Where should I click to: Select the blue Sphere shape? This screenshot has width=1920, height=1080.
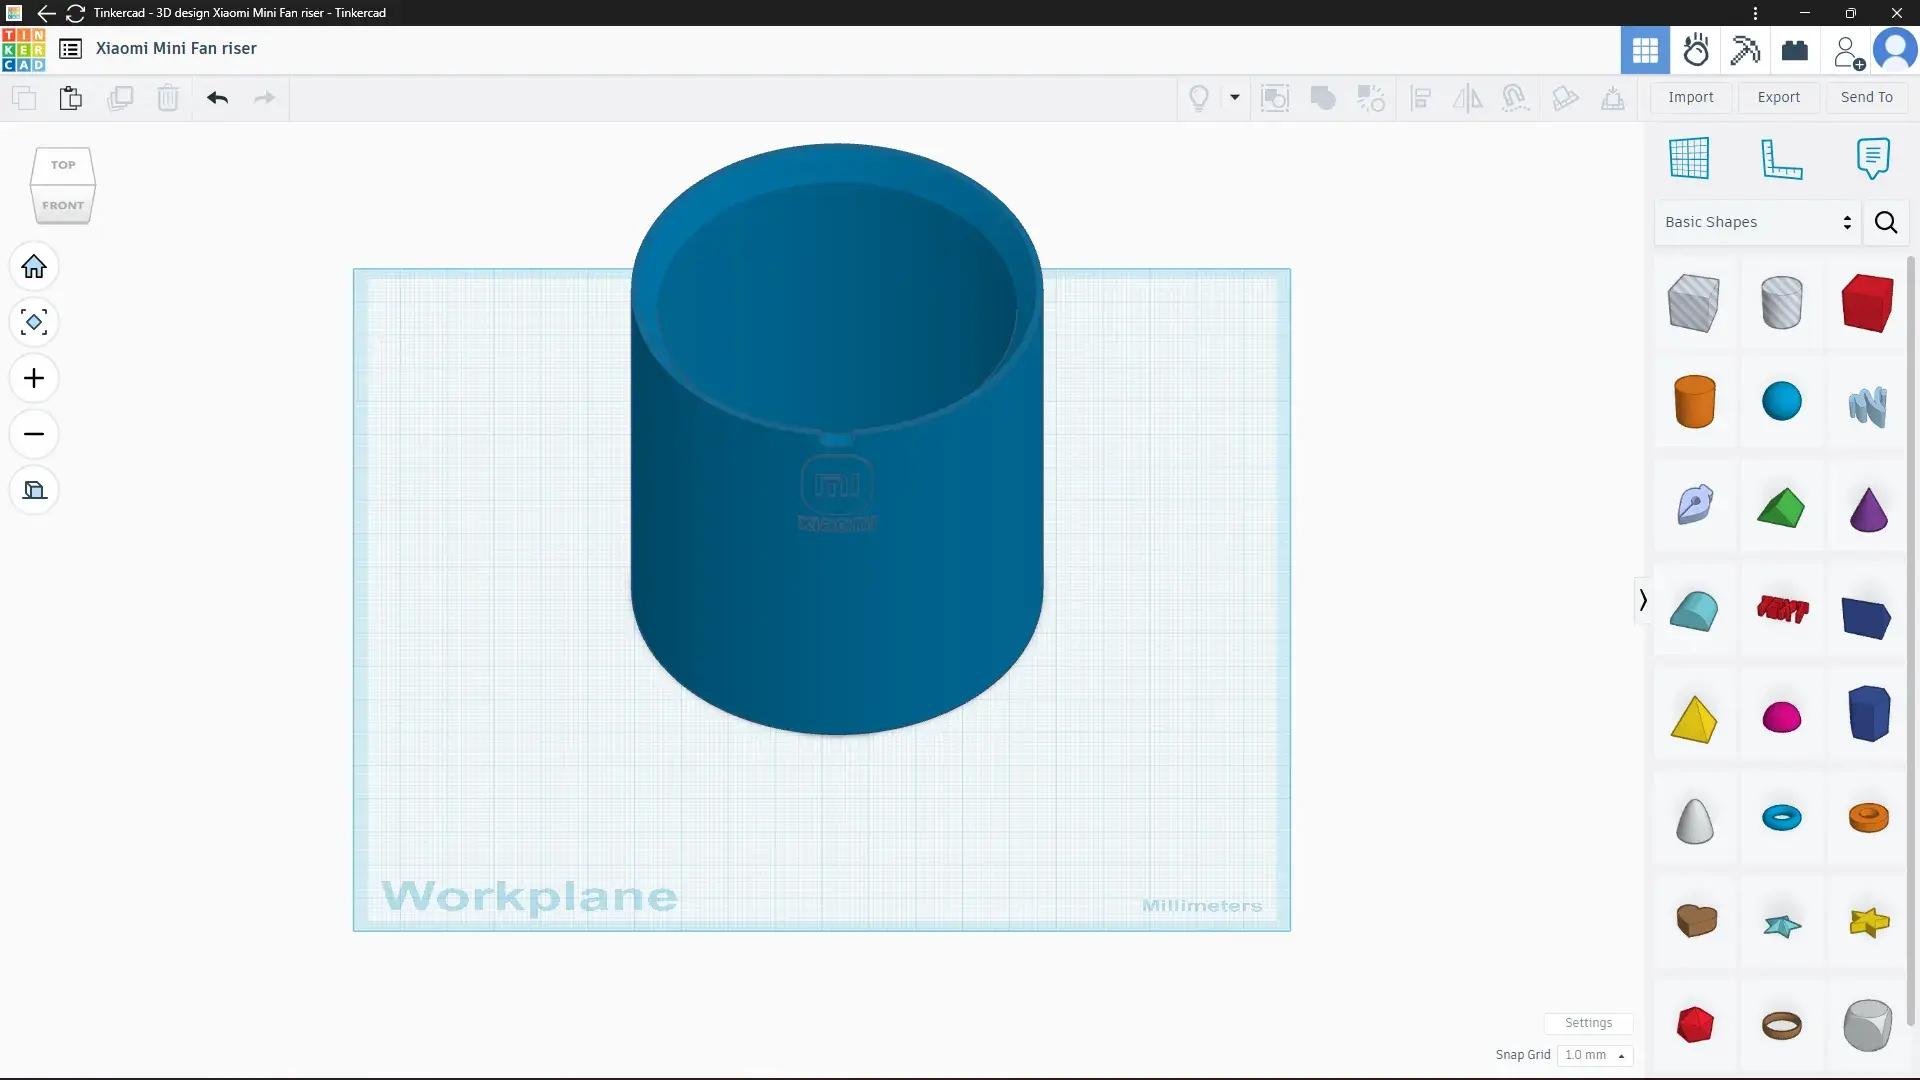point(1781,402)
